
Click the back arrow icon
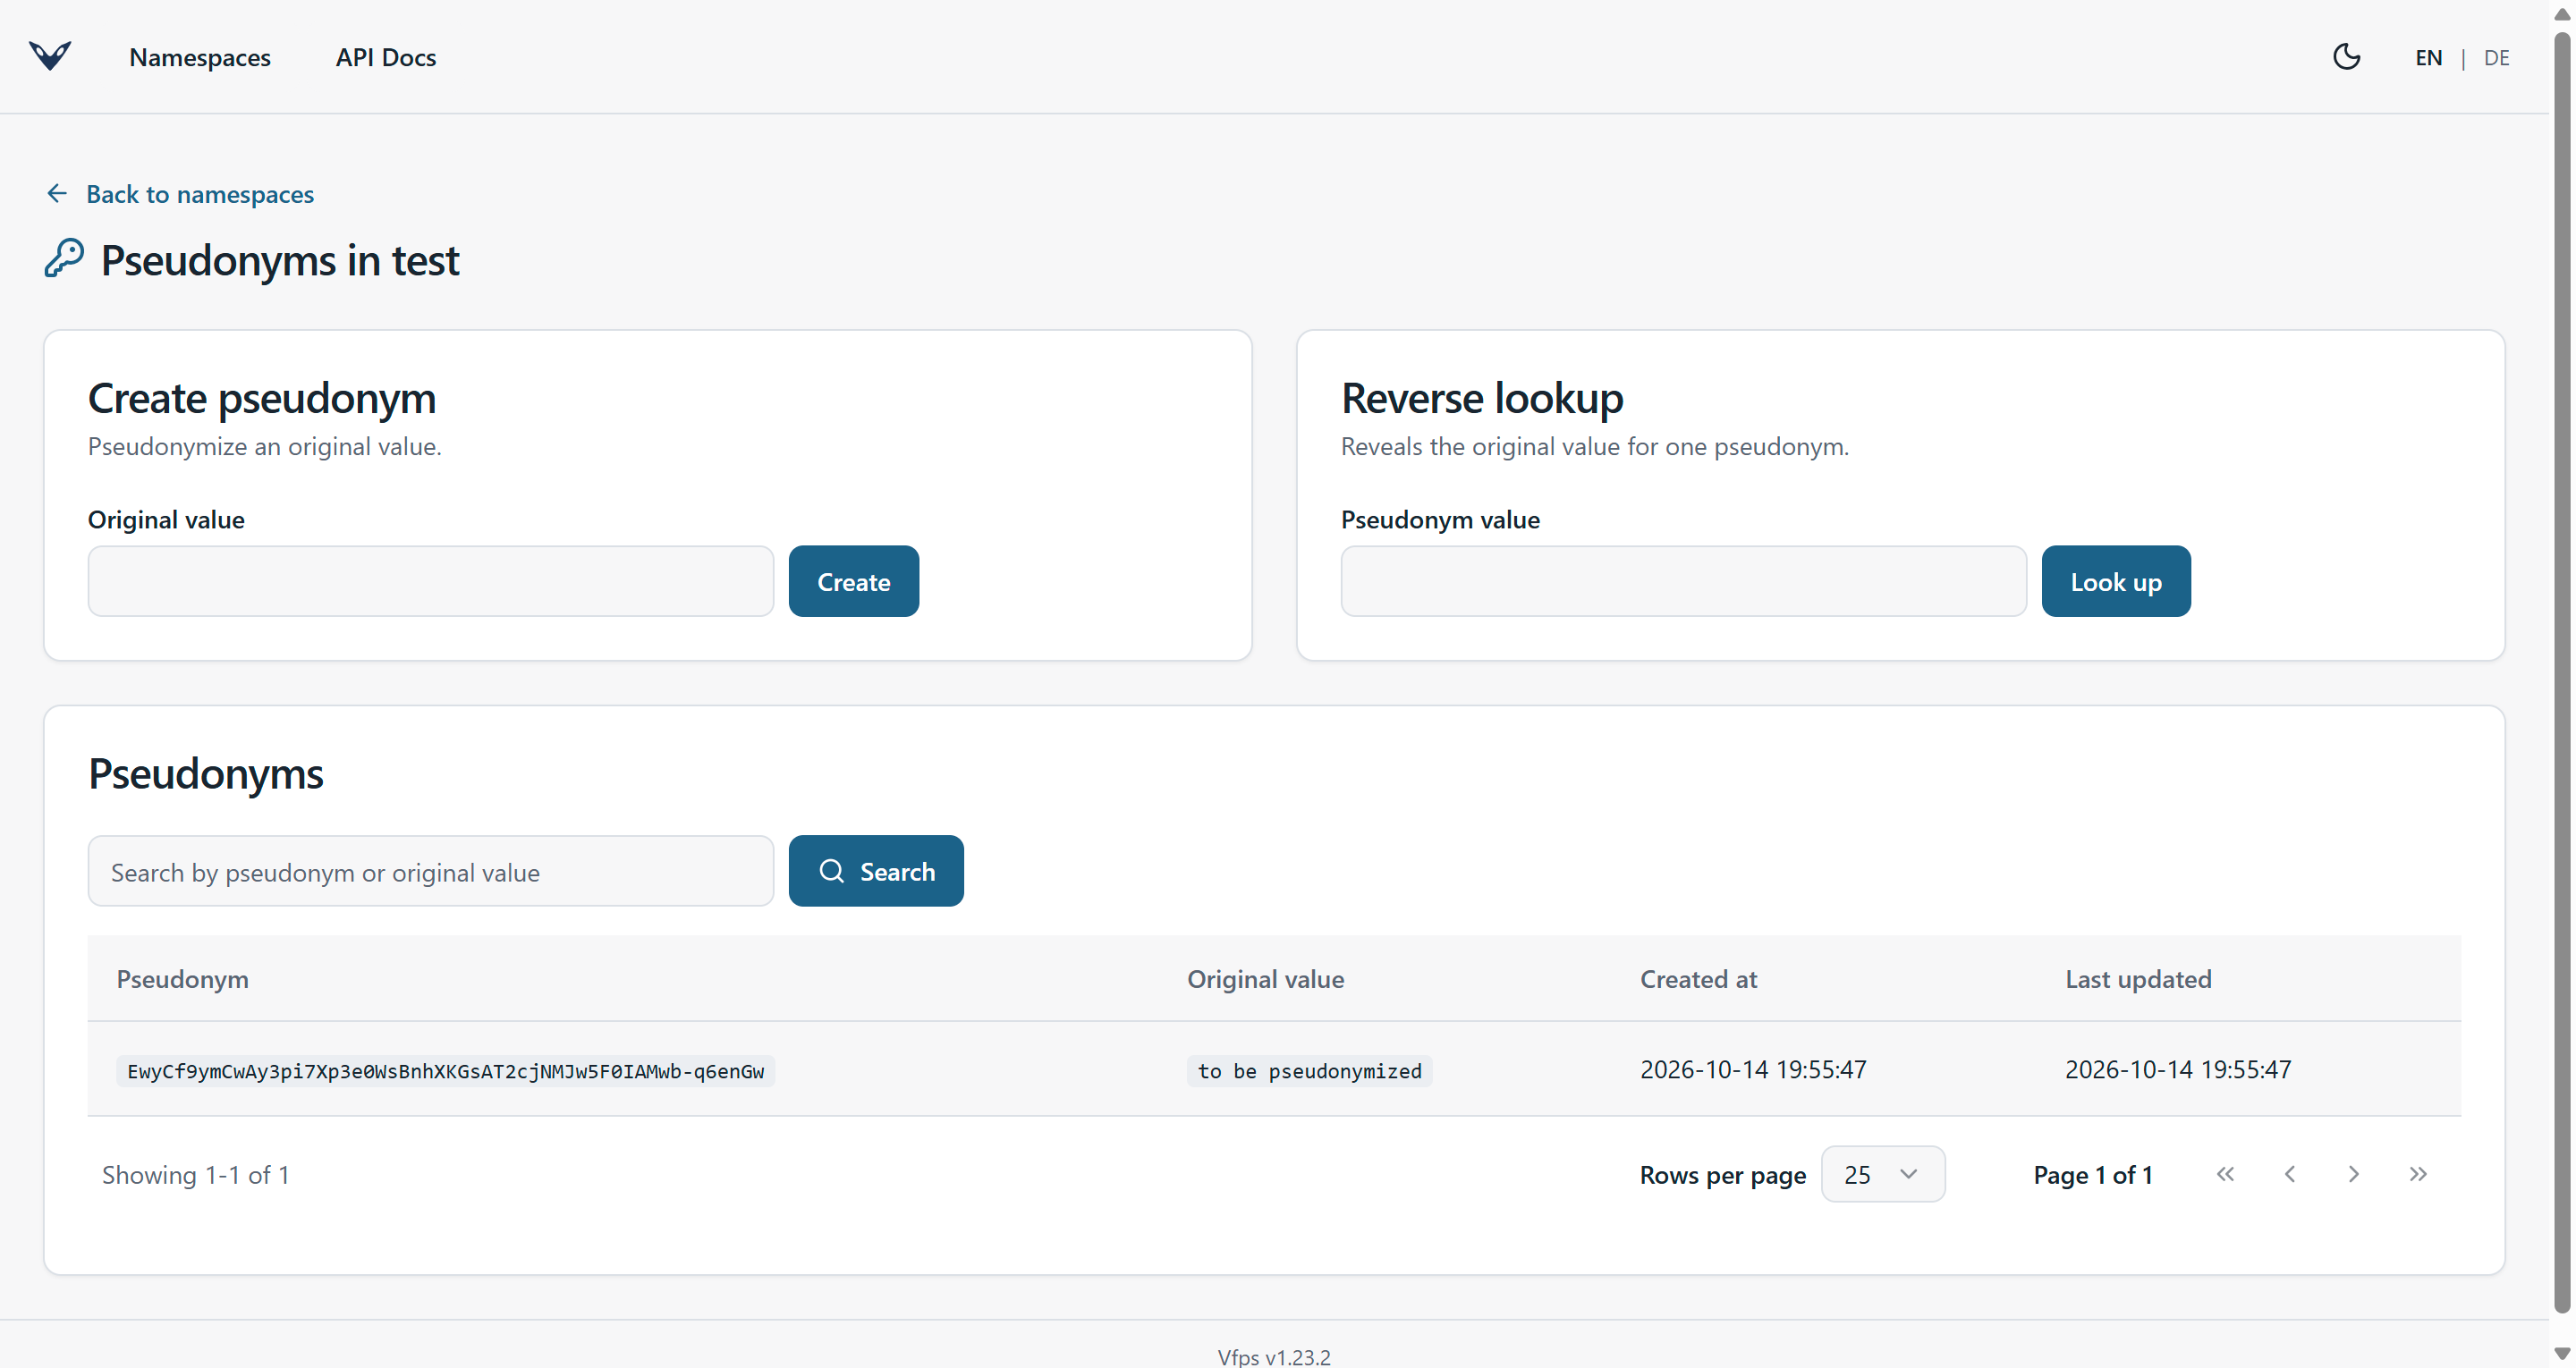coord(57,193)
